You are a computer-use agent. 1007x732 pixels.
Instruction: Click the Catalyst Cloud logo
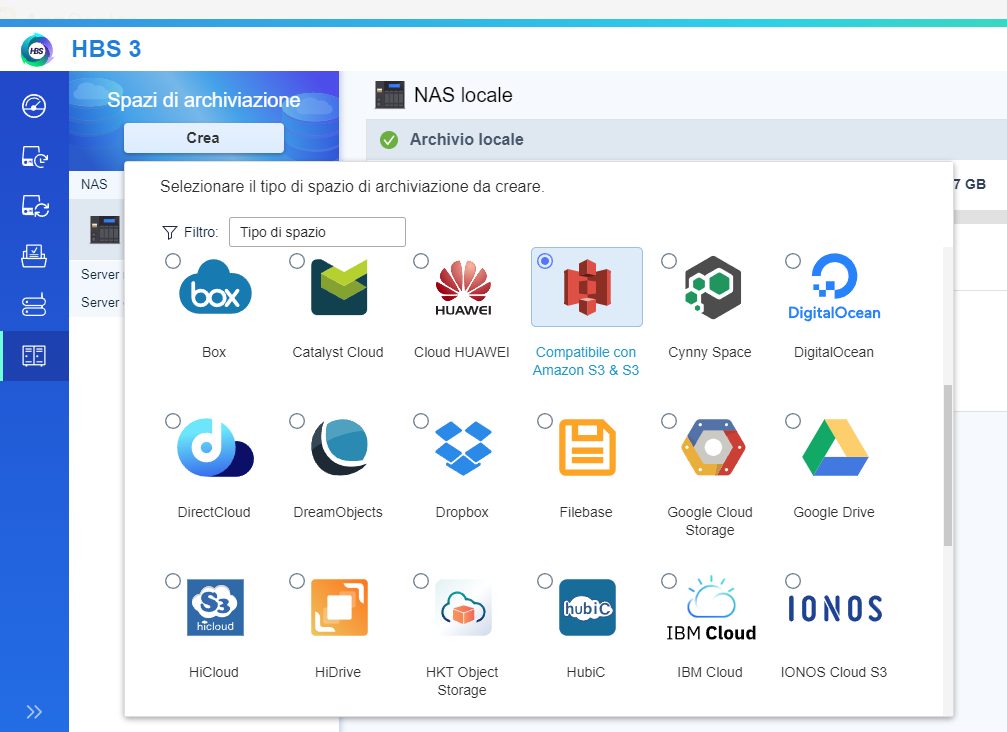tap(339, 287)
